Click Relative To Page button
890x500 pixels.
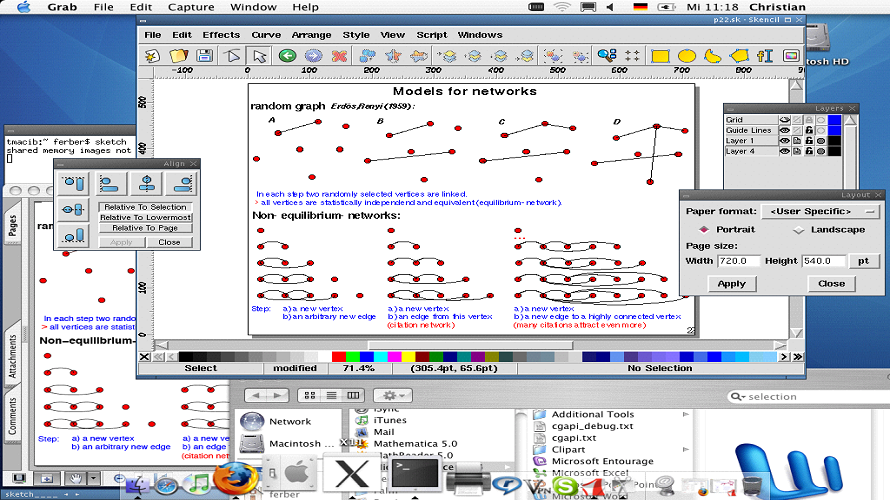[x=146, y=228]
